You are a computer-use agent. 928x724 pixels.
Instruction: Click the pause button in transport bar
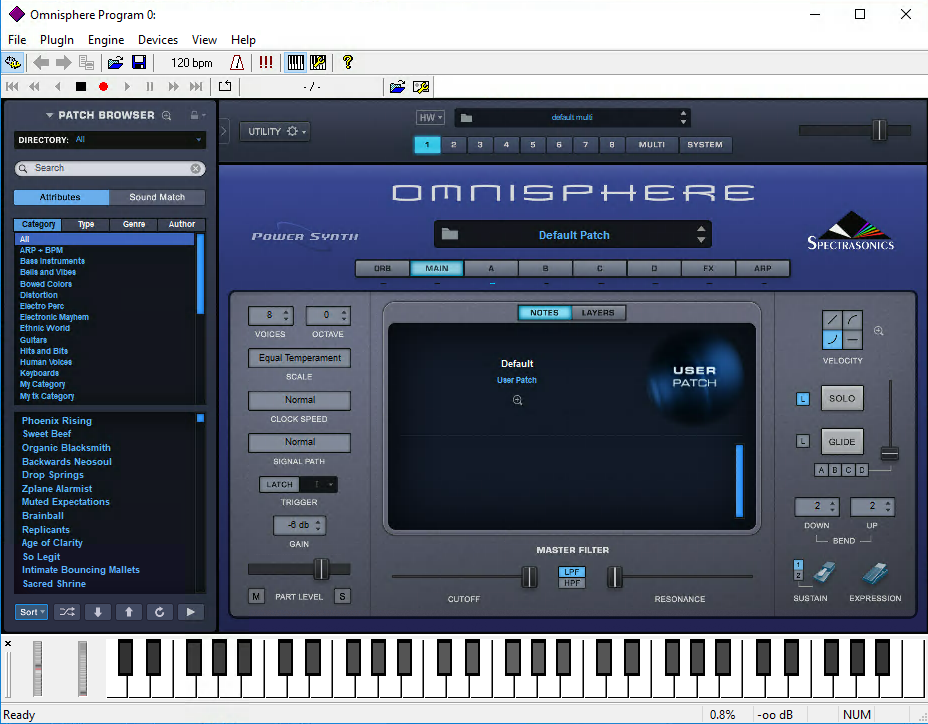150,86
